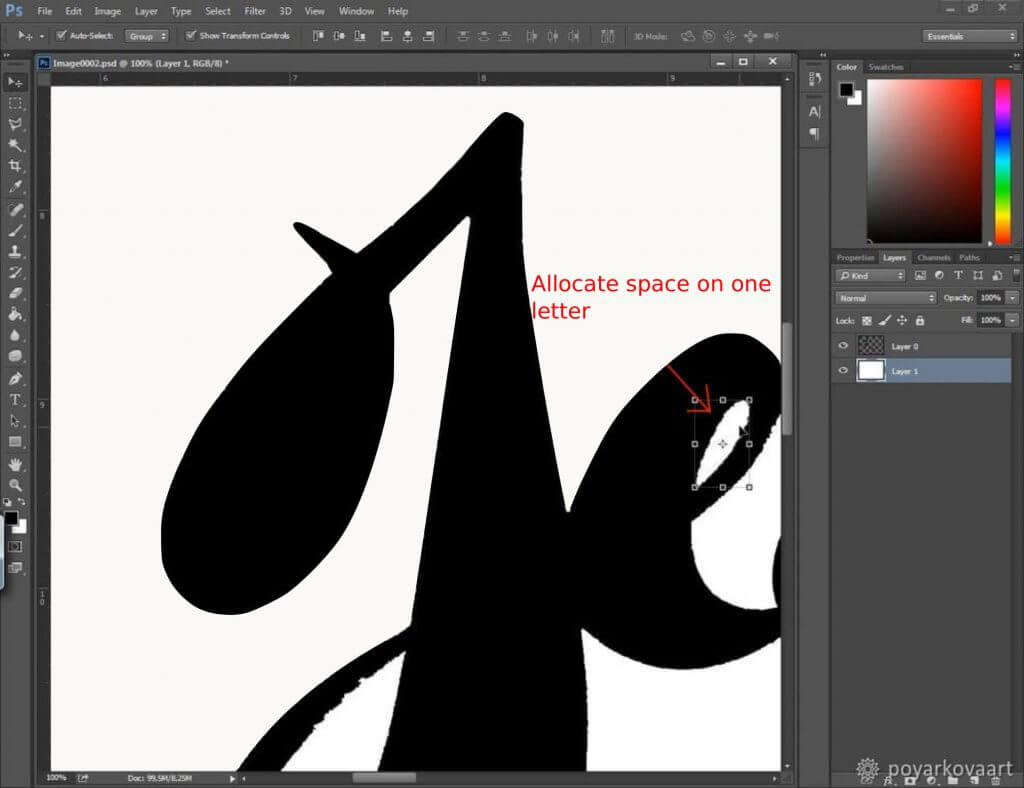This screenshot has width=1024, height=788.
Task: Select the Blur tool
Action: (x=15, y=335)
